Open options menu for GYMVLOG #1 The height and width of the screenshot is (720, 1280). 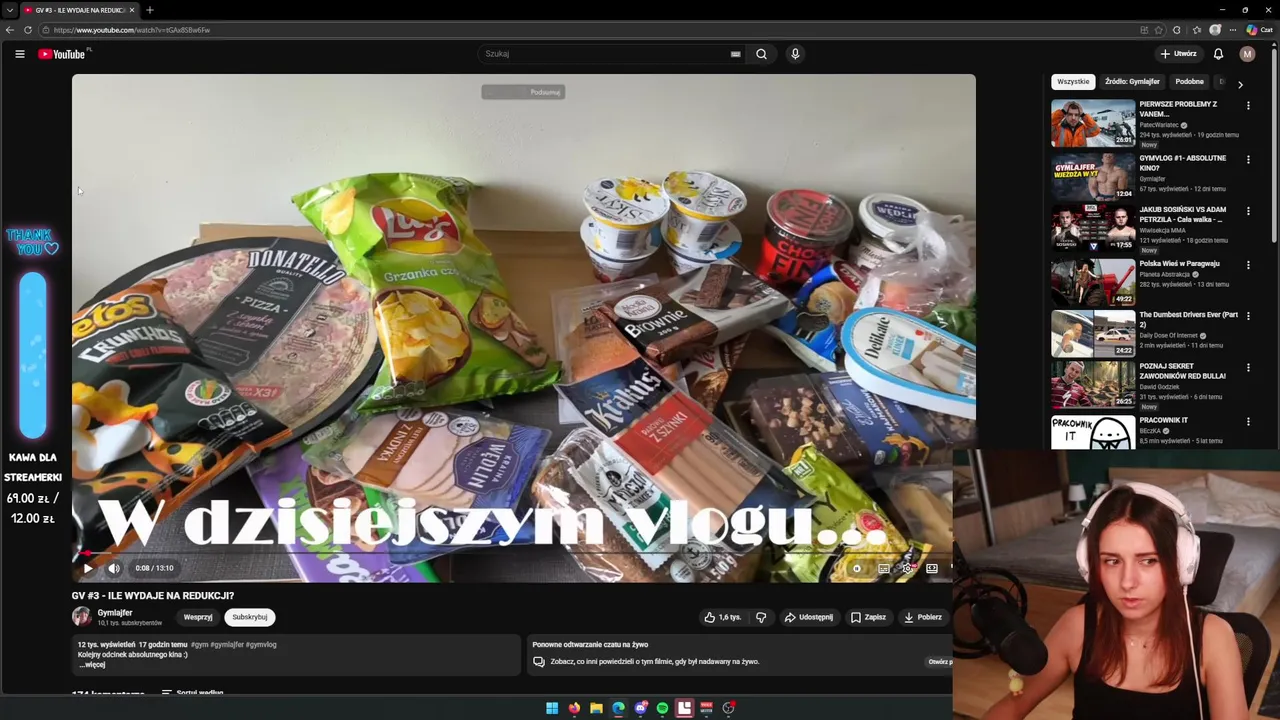[1248, 160]
